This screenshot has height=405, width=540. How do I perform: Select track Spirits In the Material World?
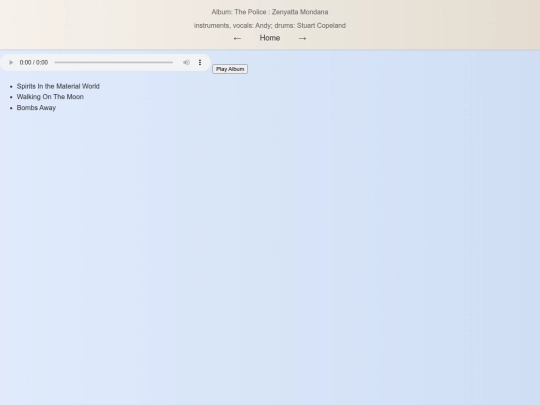pyautogui.click(x=58, y=86)
